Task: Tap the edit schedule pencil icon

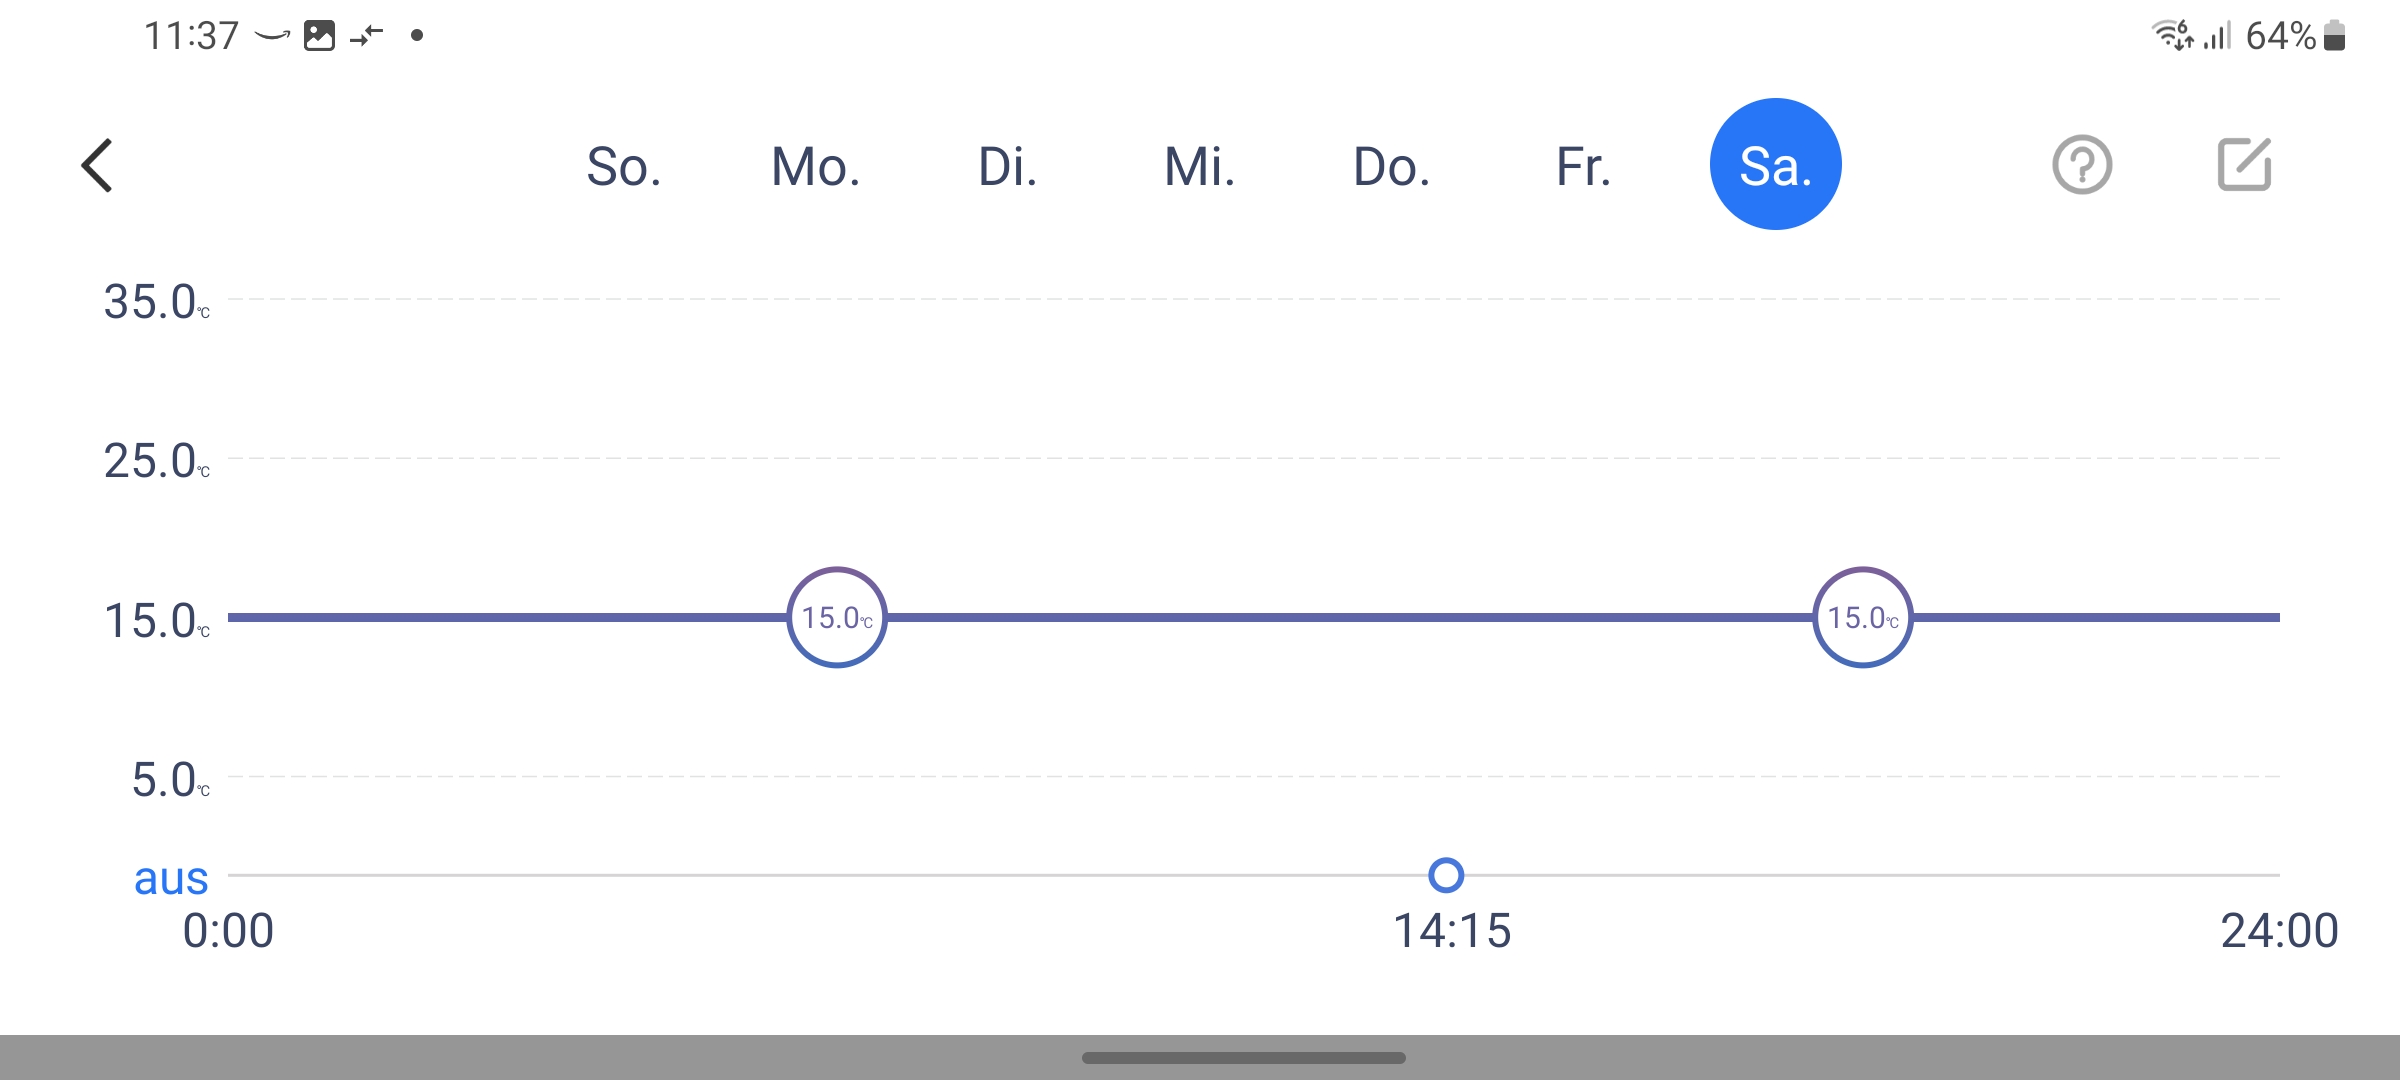Action: coord(2244,165)
